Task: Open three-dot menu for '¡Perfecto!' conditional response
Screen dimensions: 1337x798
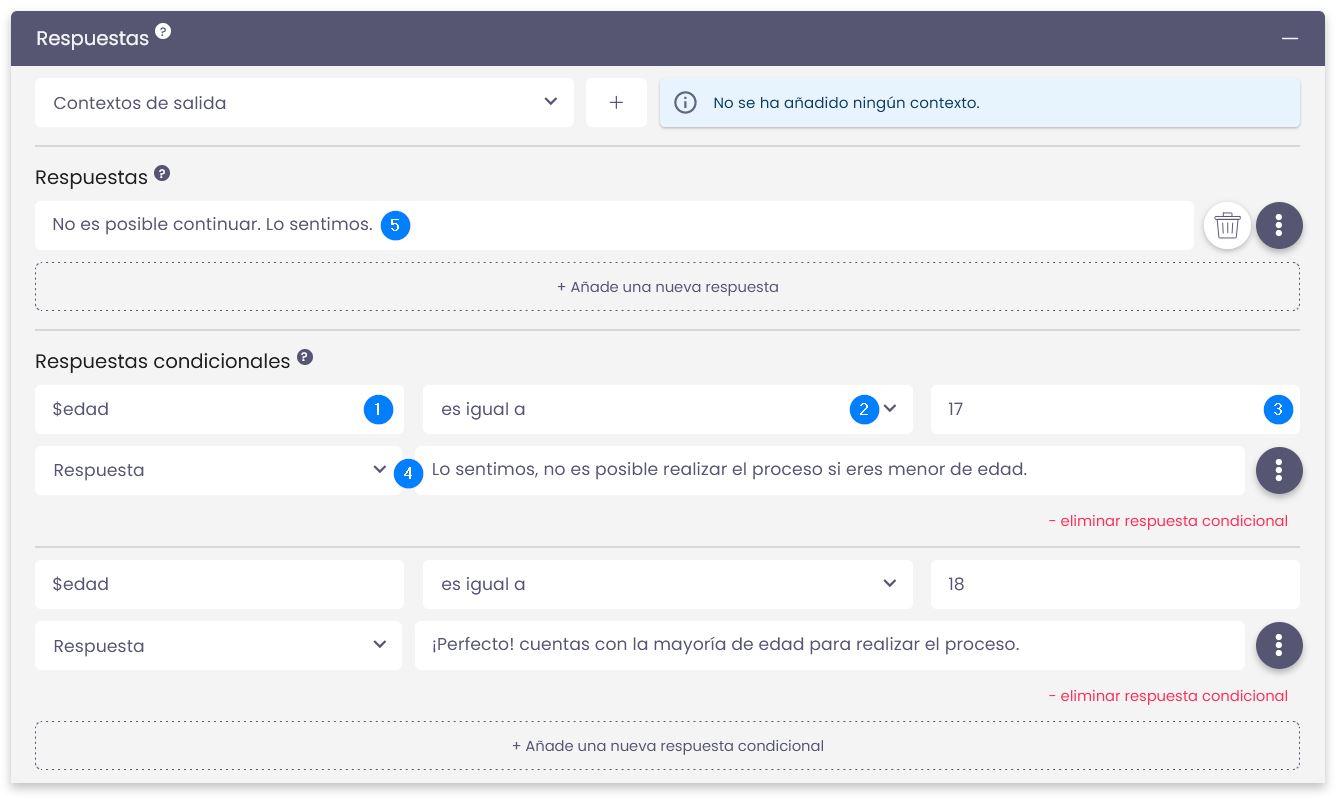Action: coord(1279,645)
